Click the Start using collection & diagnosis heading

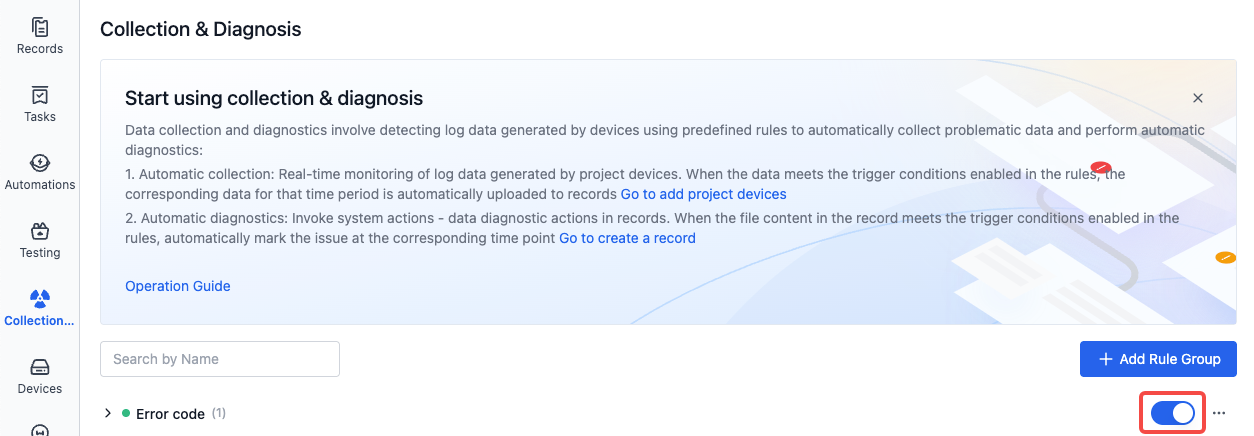[274, 98]
